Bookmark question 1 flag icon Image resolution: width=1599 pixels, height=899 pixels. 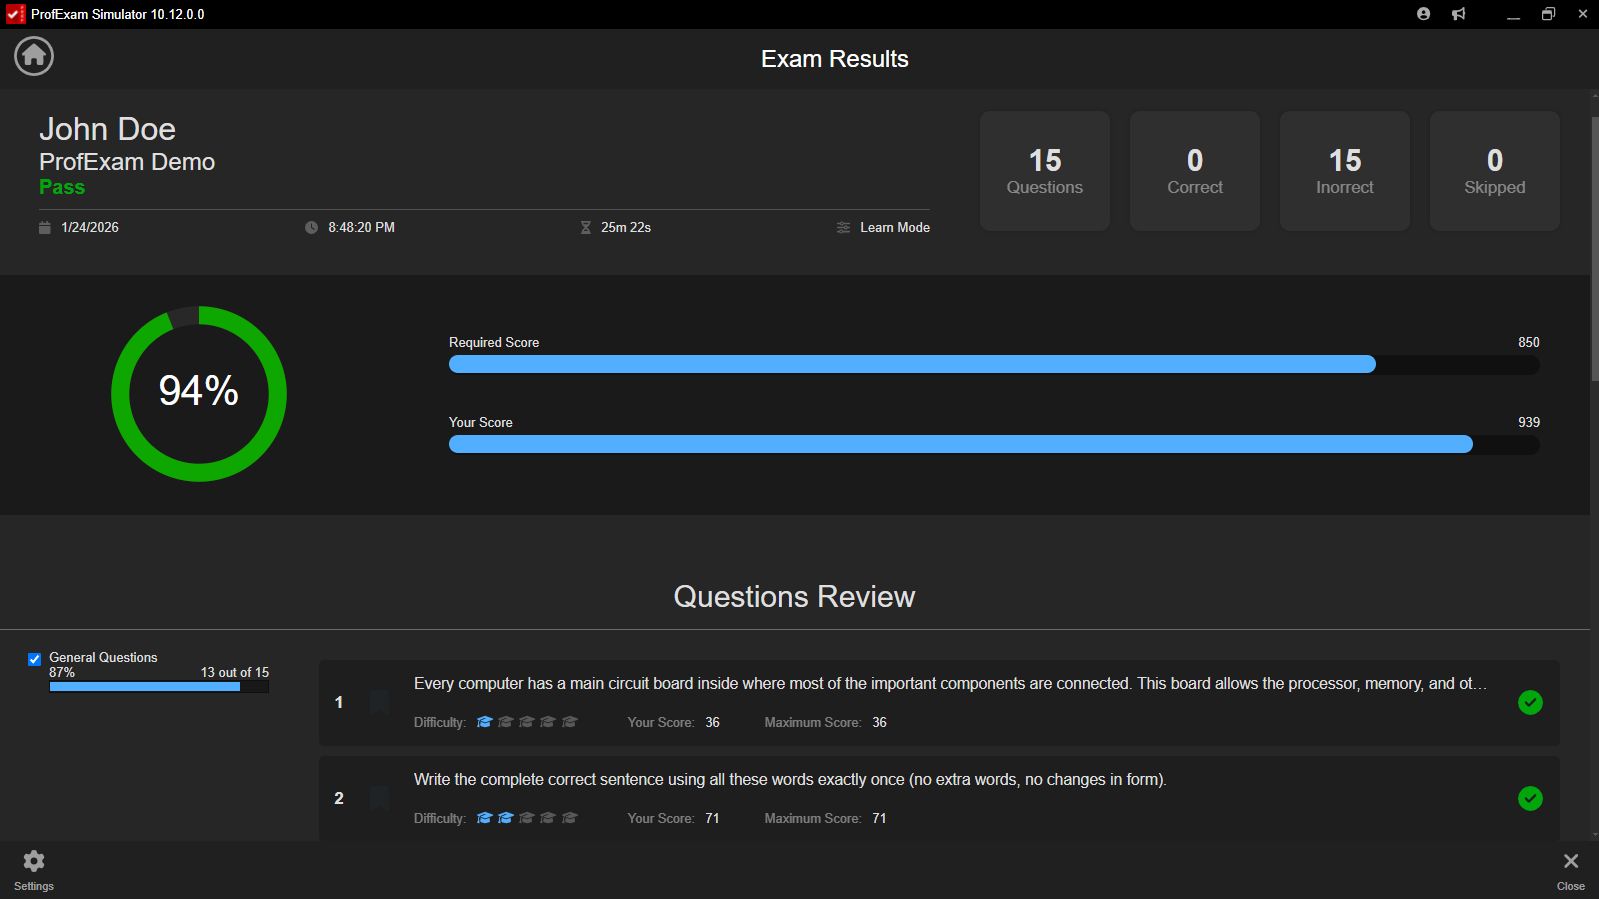coord(379,703)
